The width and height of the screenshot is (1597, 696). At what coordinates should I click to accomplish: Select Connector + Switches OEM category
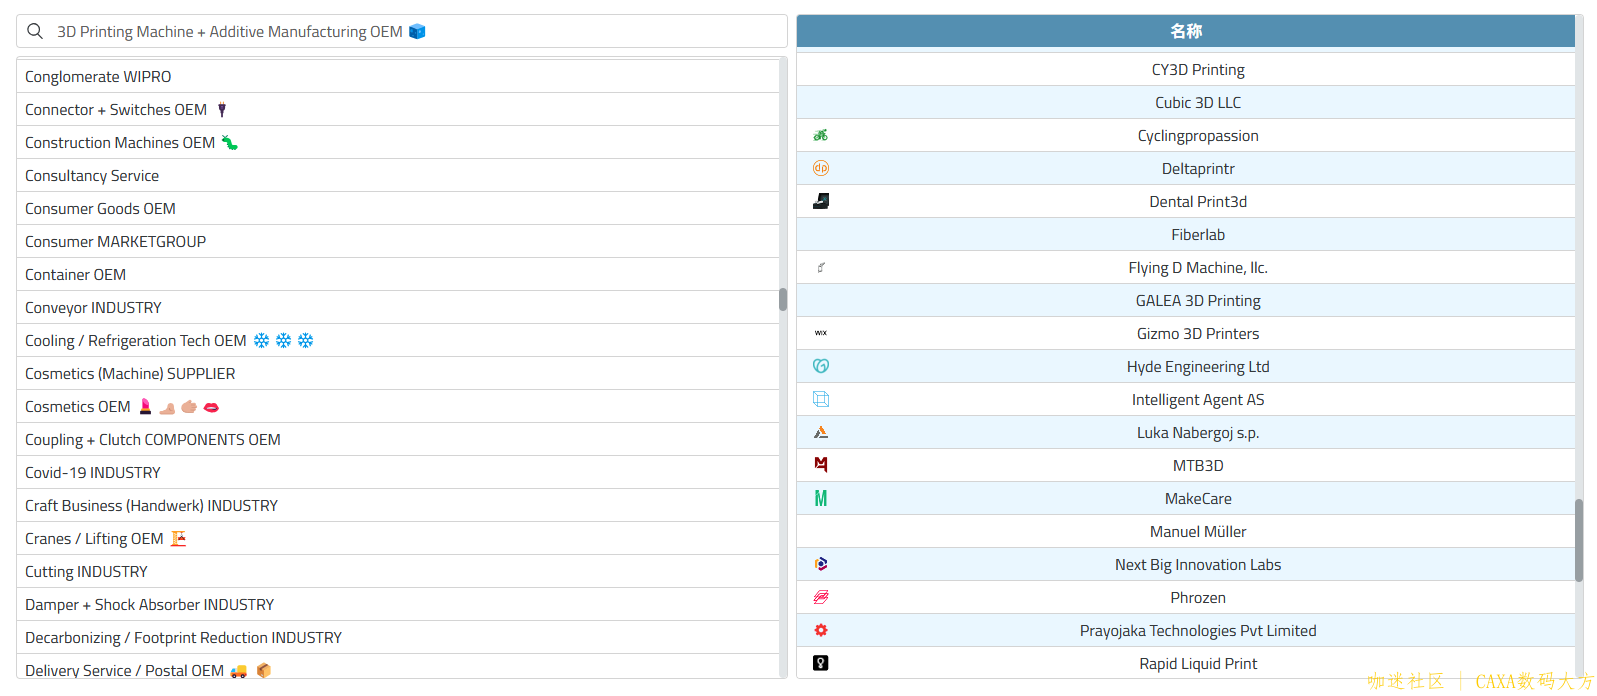point(398,110)
